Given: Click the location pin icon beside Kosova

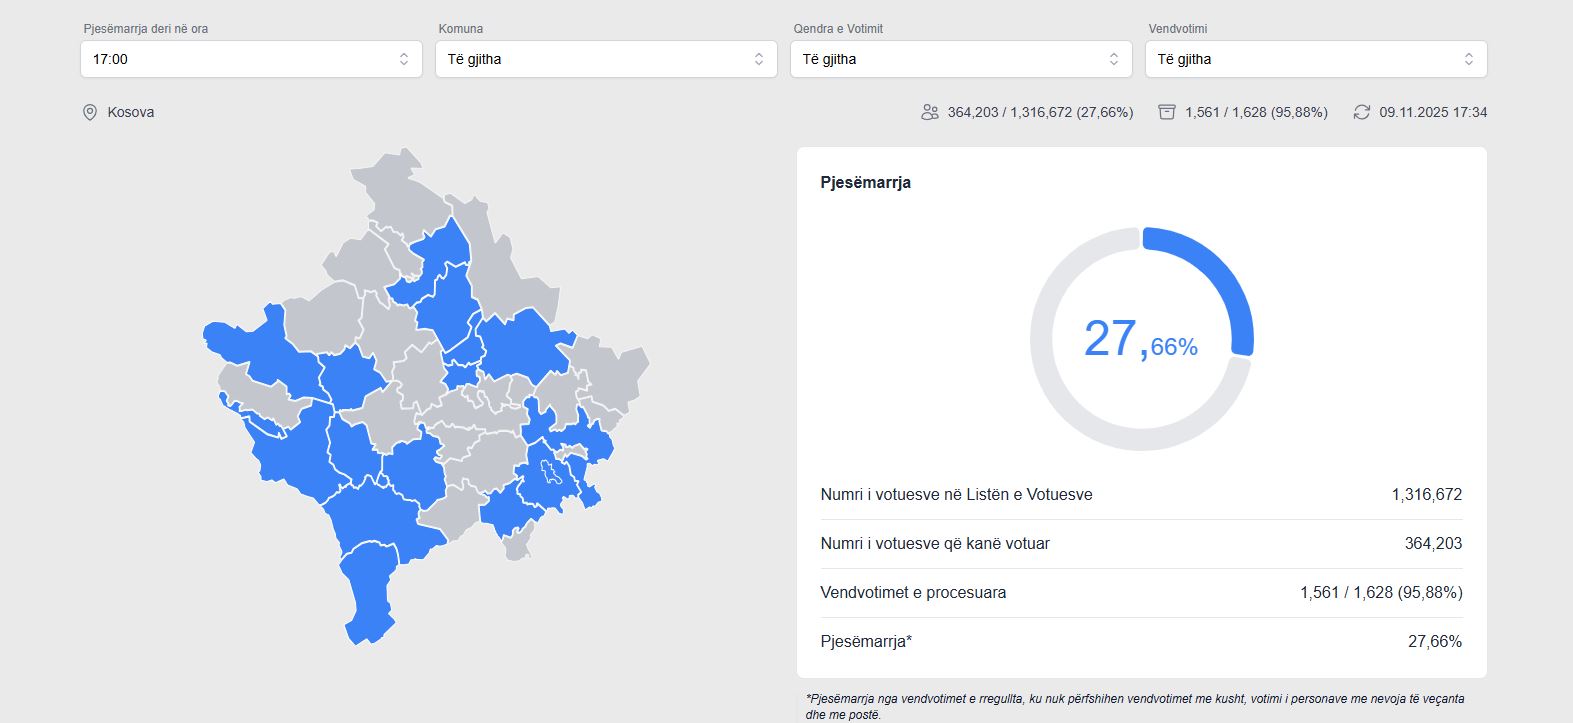Looking at the screenshot, I should pos(90,113).
